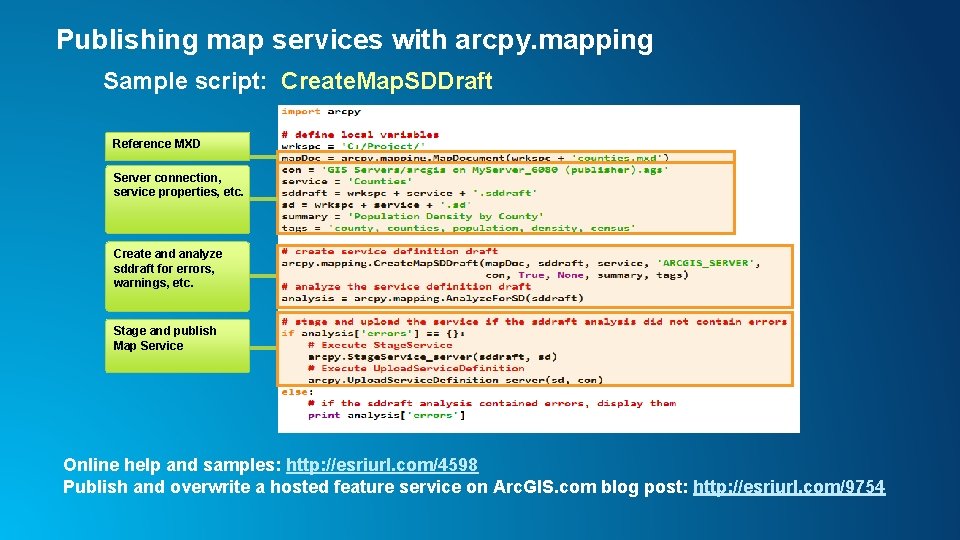Click the 'import arcpy' code line
This screenshot has height=540, width=960.
coord(321,111)
